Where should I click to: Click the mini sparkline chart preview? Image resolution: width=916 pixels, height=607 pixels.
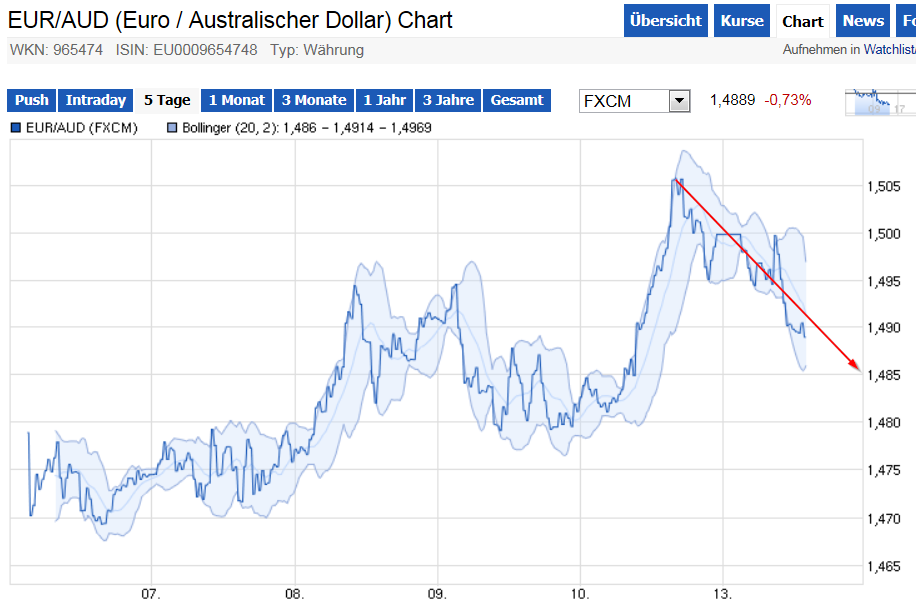pyautogui.click(x=879, y=103)
